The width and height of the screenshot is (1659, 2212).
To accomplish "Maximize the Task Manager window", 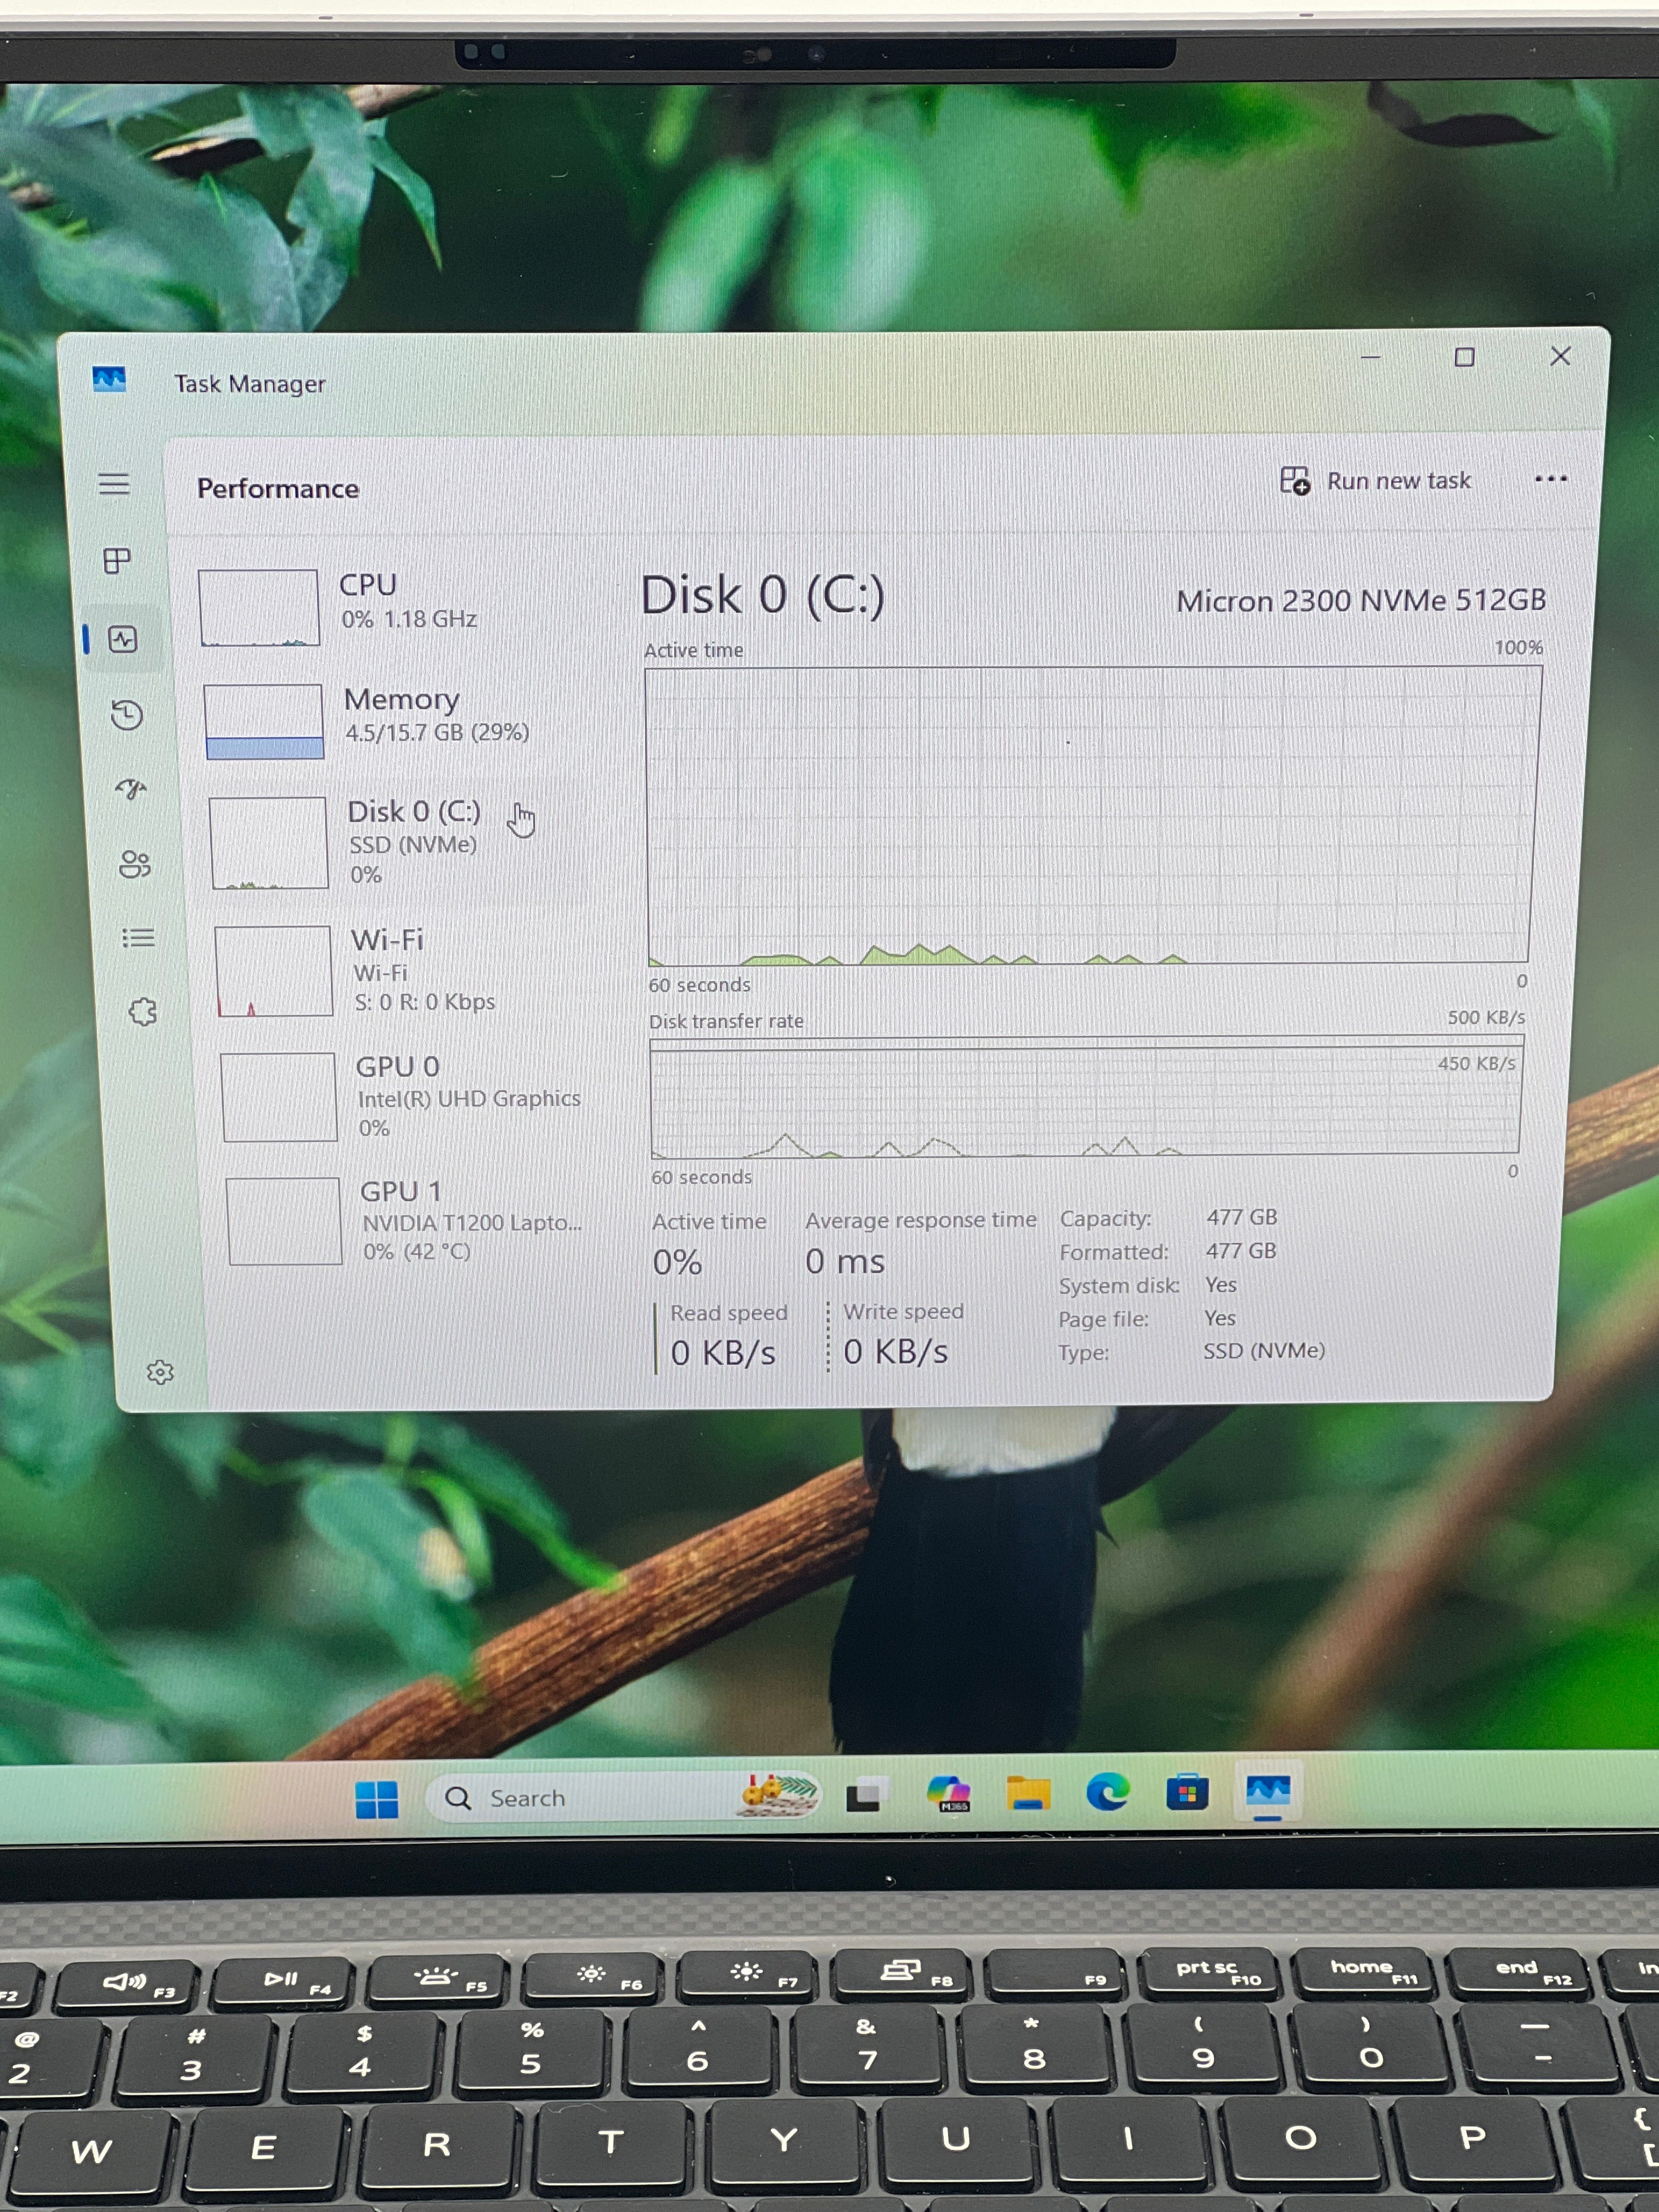I will coord(1464,357).
